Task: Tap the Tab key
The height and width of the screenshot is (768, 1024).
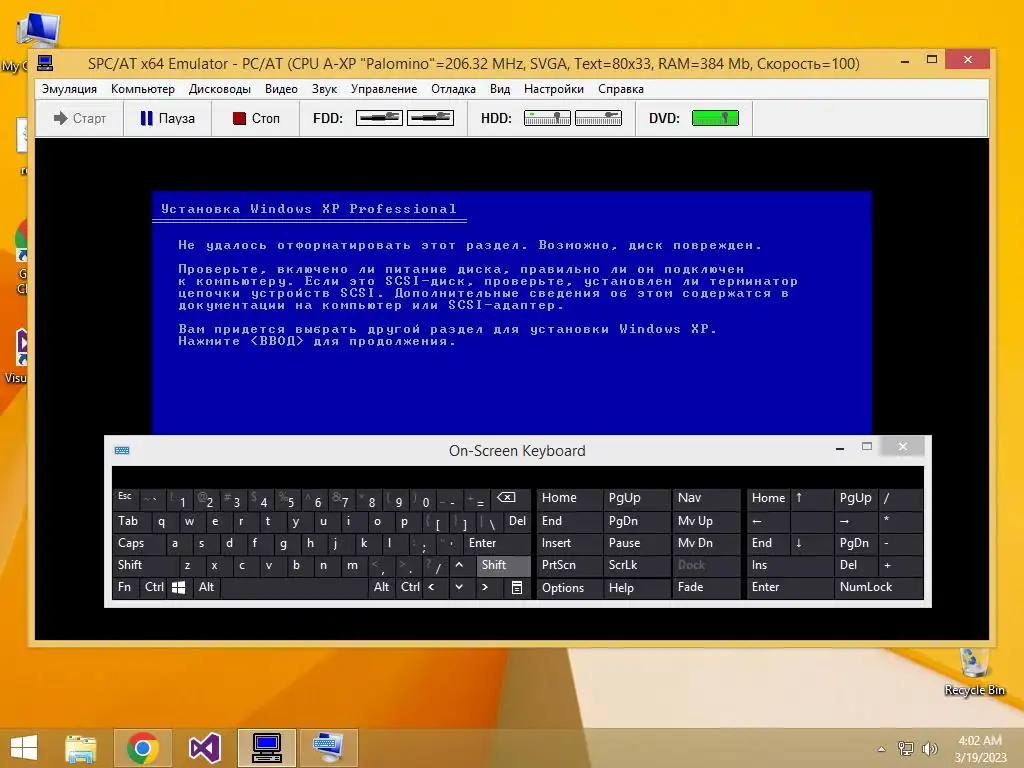Action: pyautogui.click(x=132, y=521)
